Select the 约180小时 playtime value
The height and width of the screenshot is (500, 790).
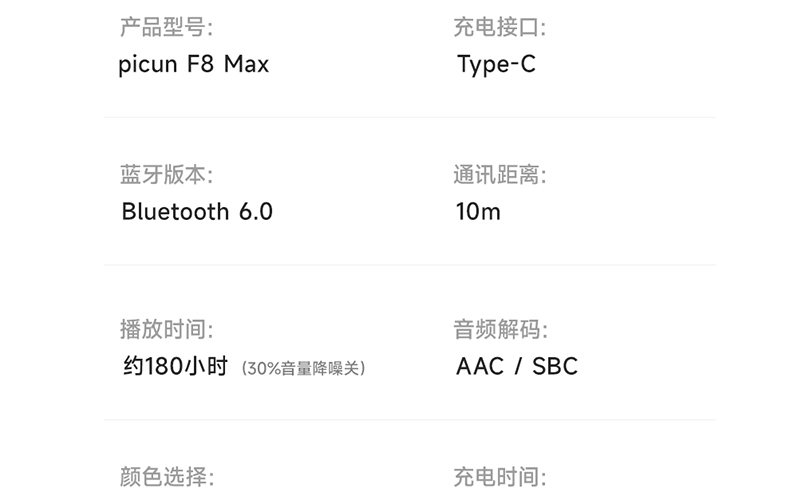click(x=176, y=367)
